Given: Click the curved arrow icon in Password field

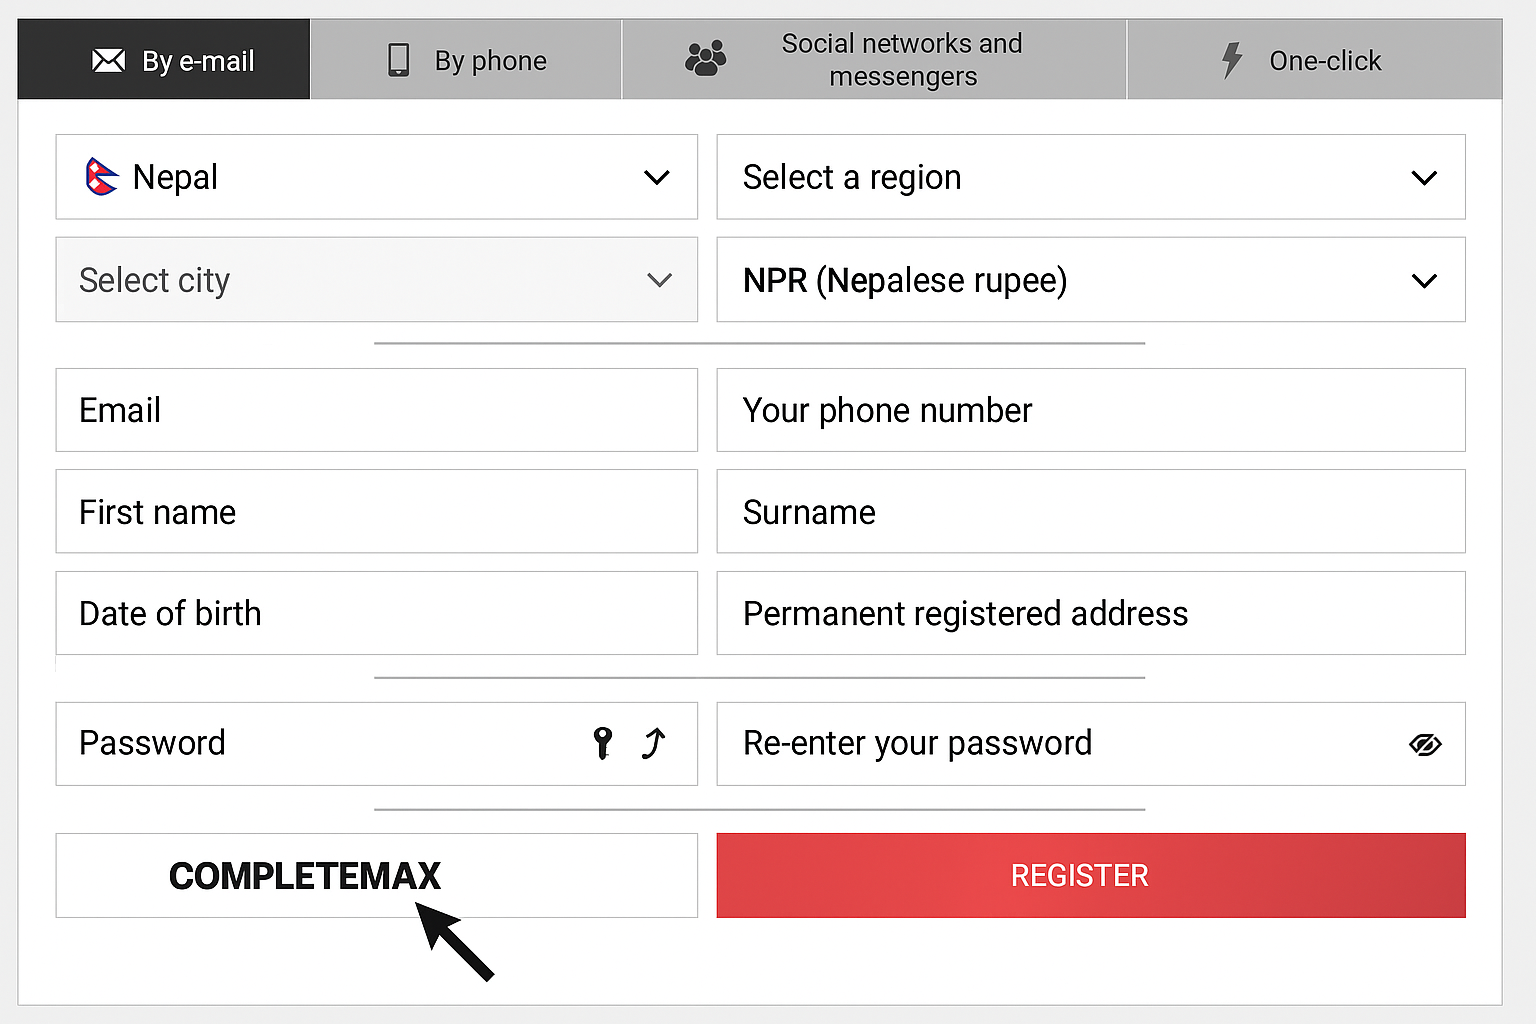Looking at the screenshot, I should tap(654, 743).
